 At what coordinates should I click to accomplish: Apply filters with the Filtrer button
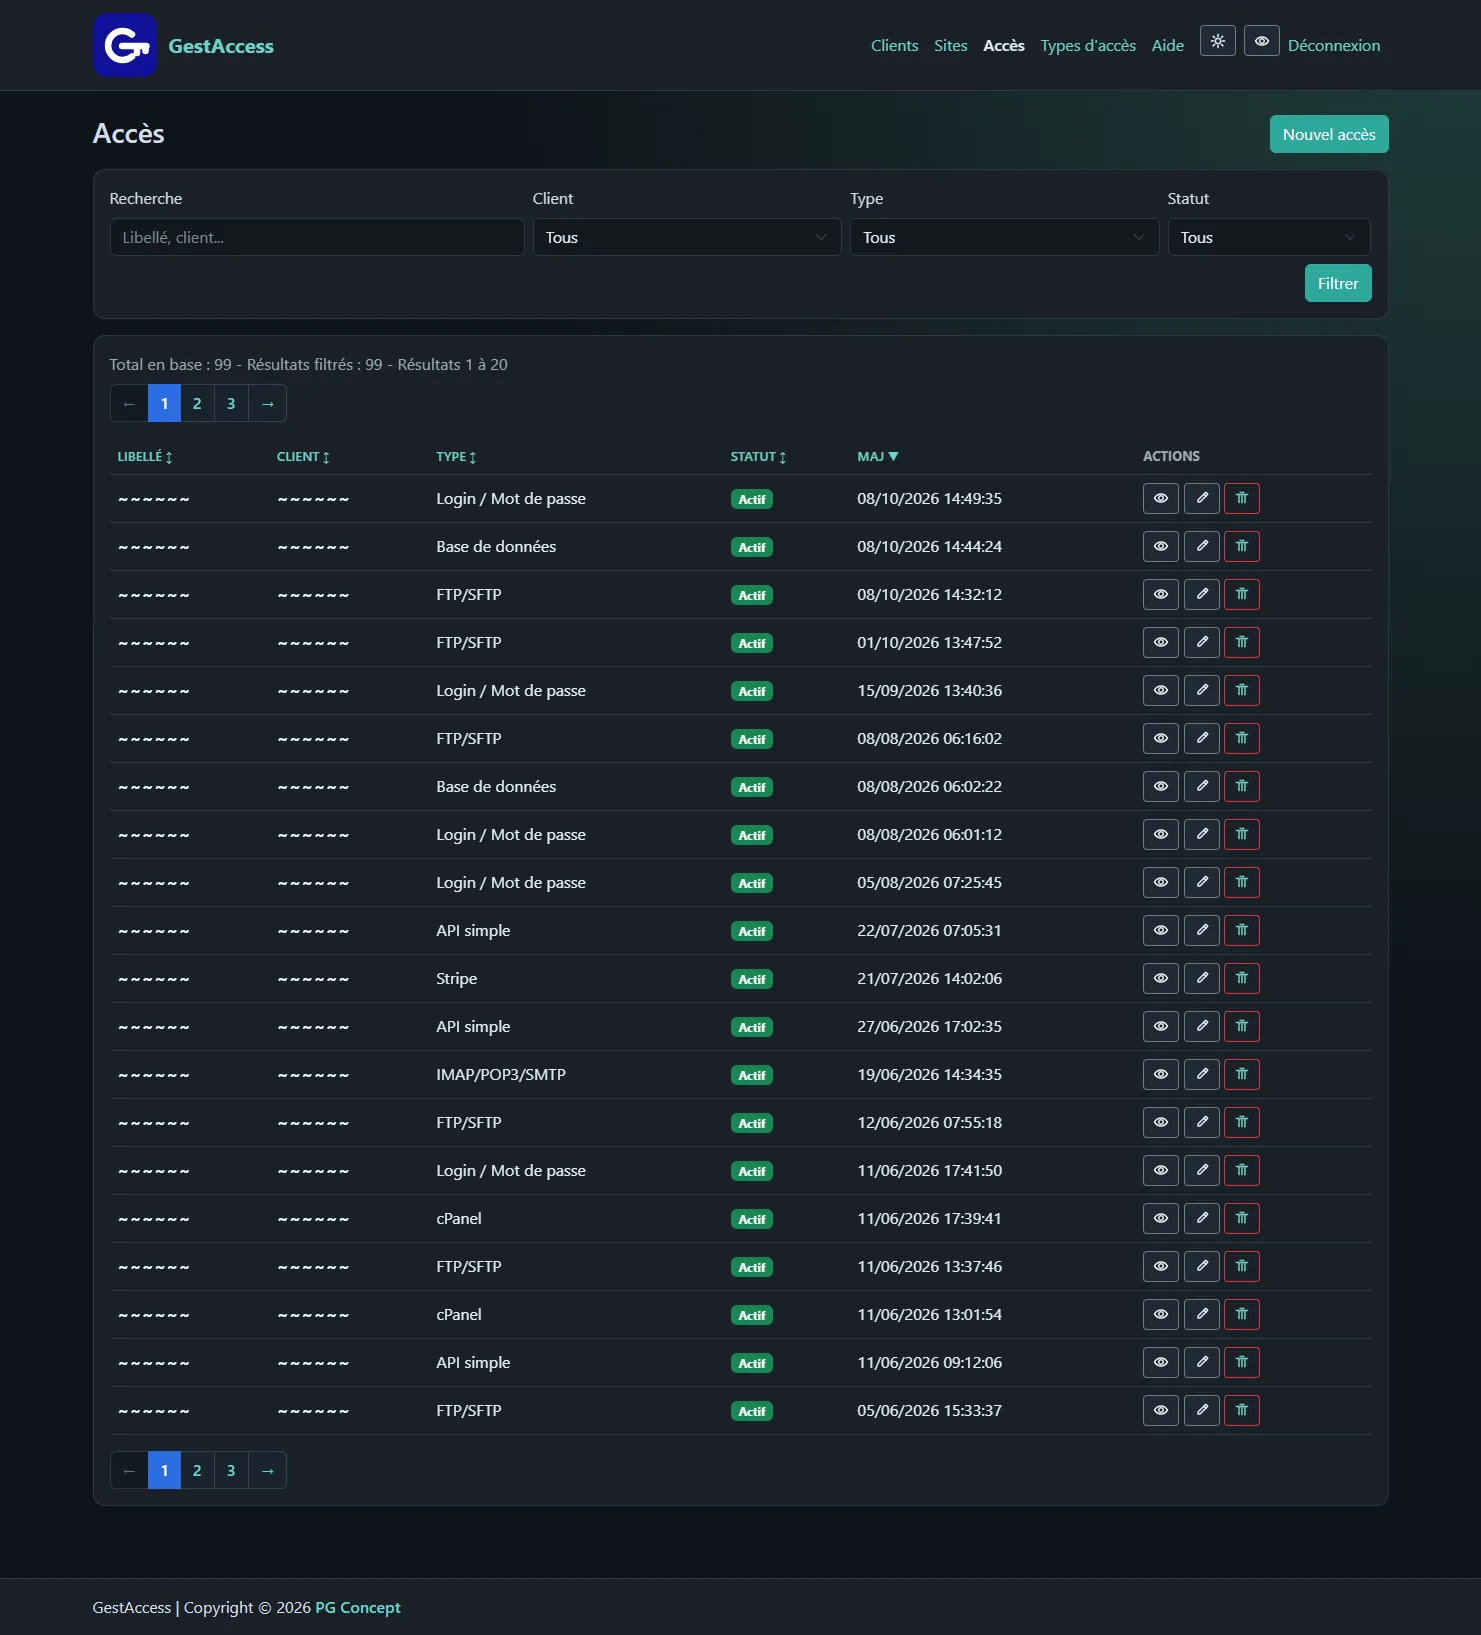pos(1337,283)
